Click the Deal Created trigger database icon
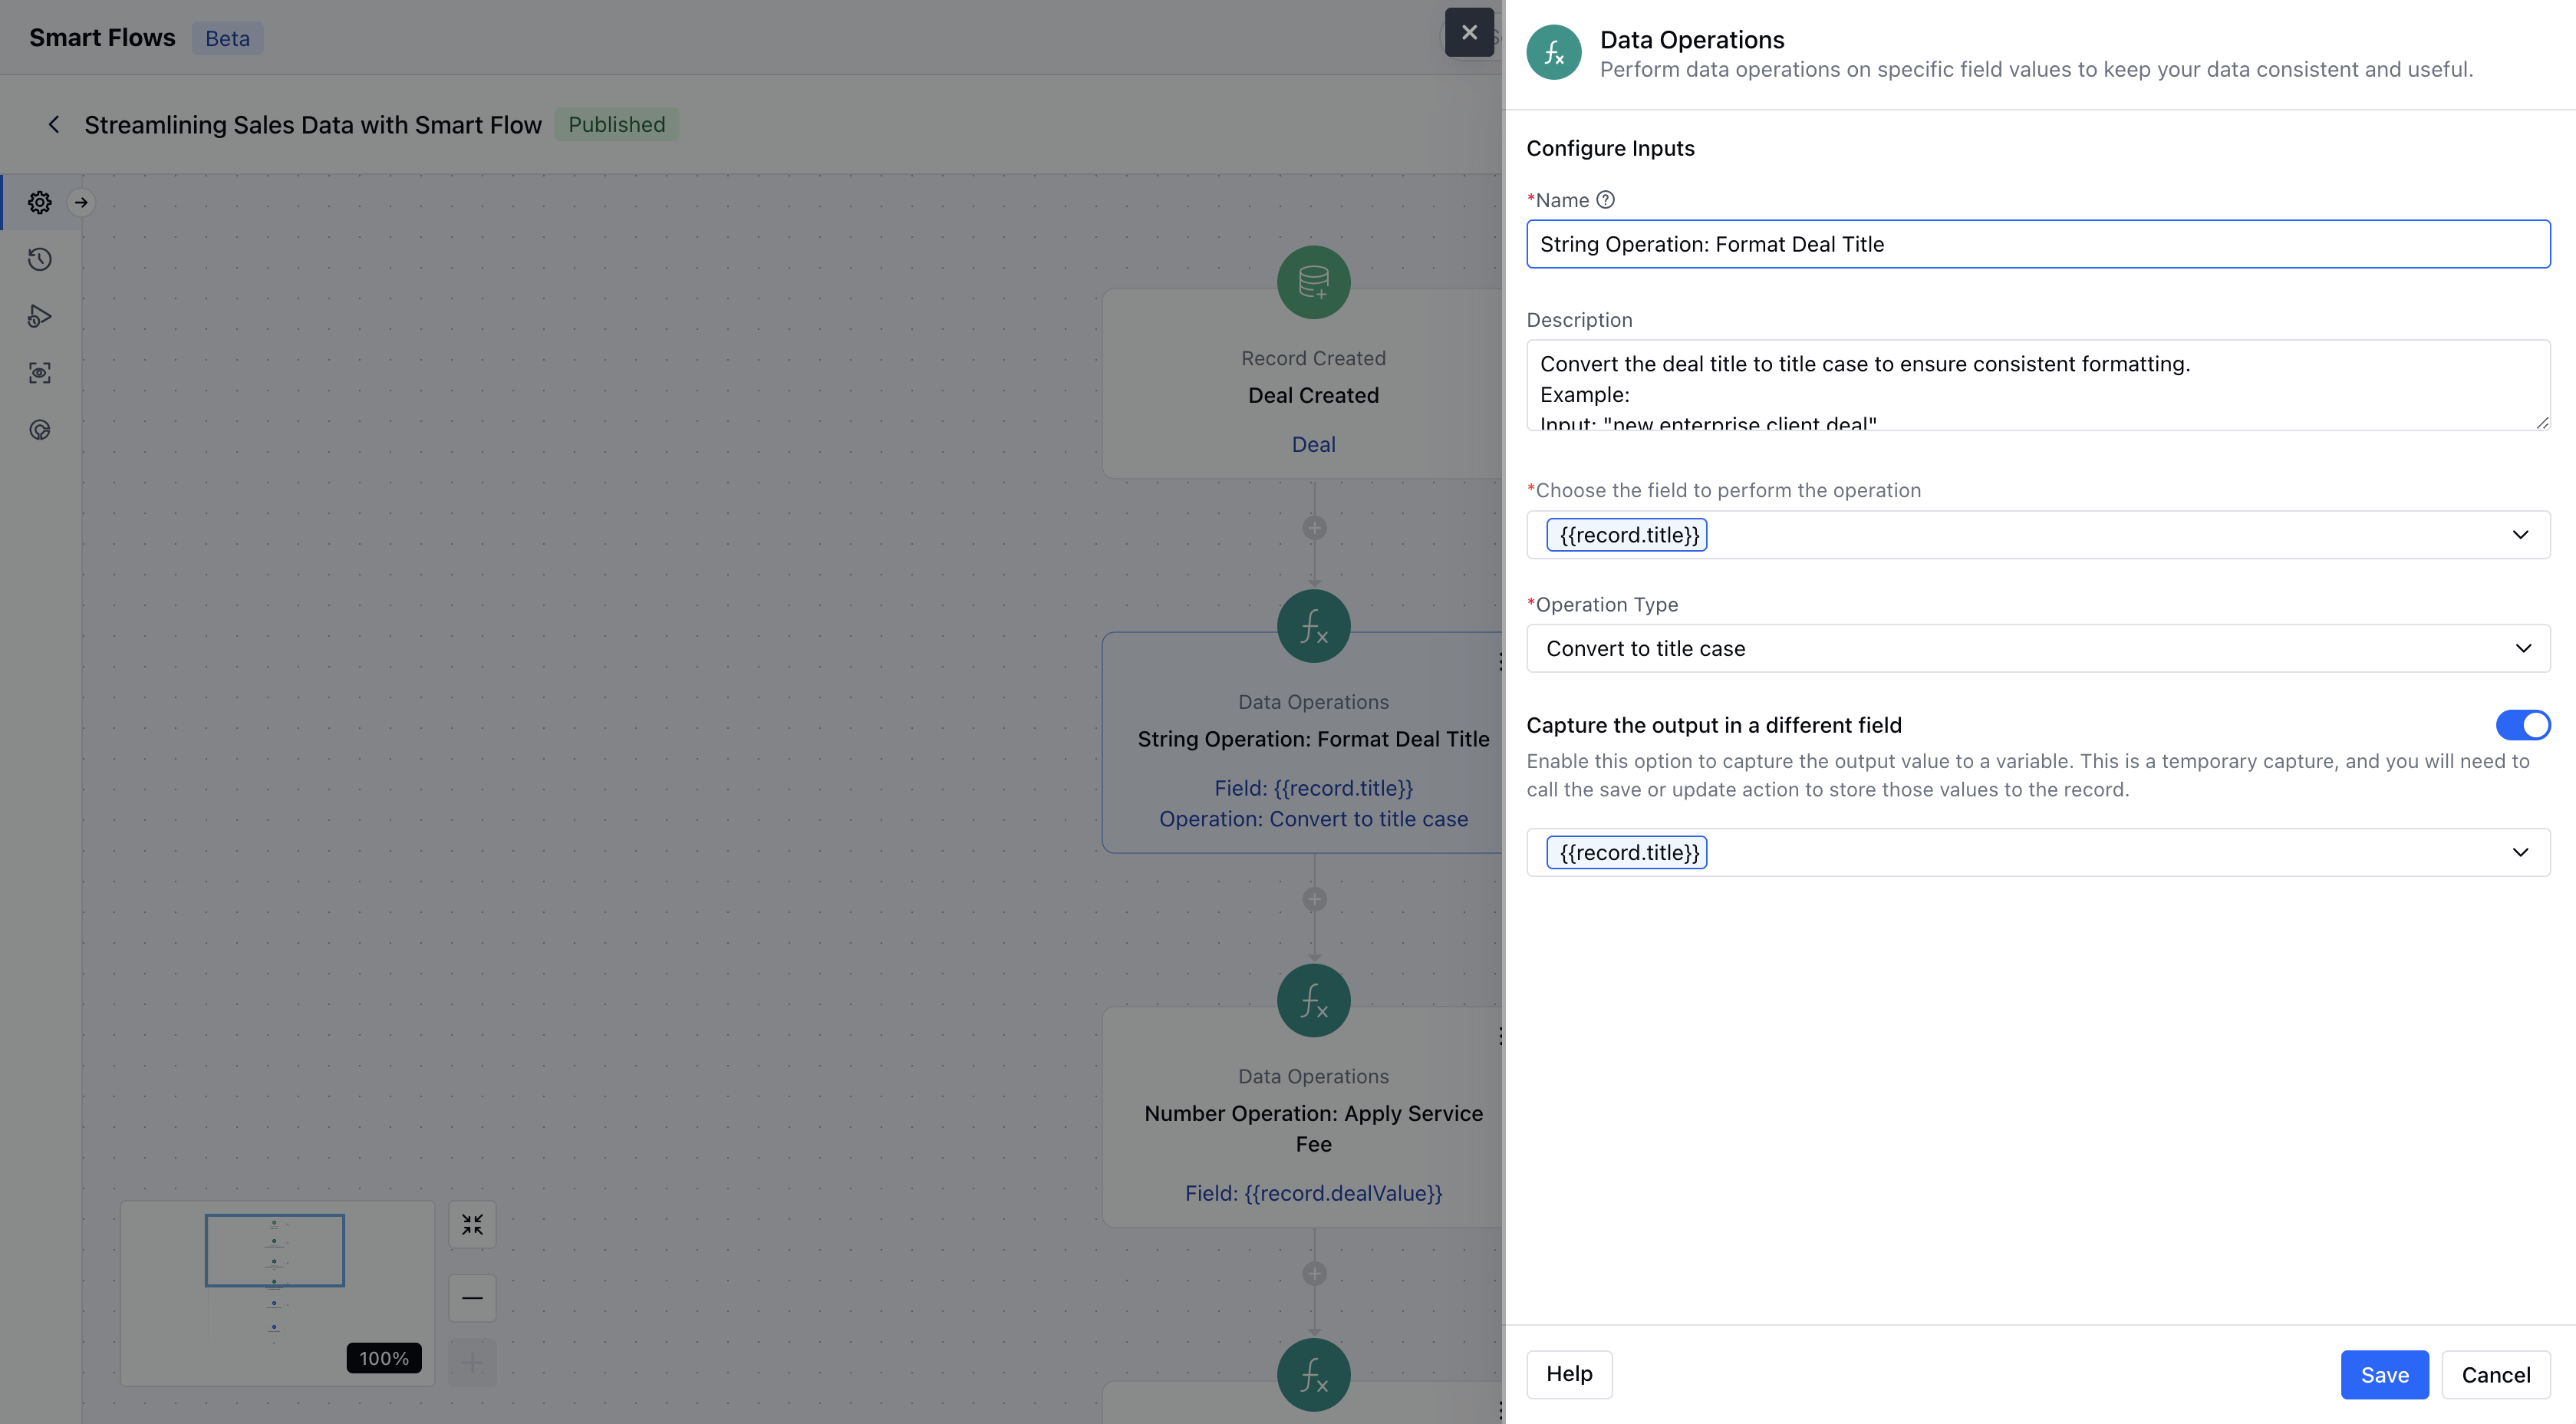The image size is (2576, 1424). coord(1313,283)
